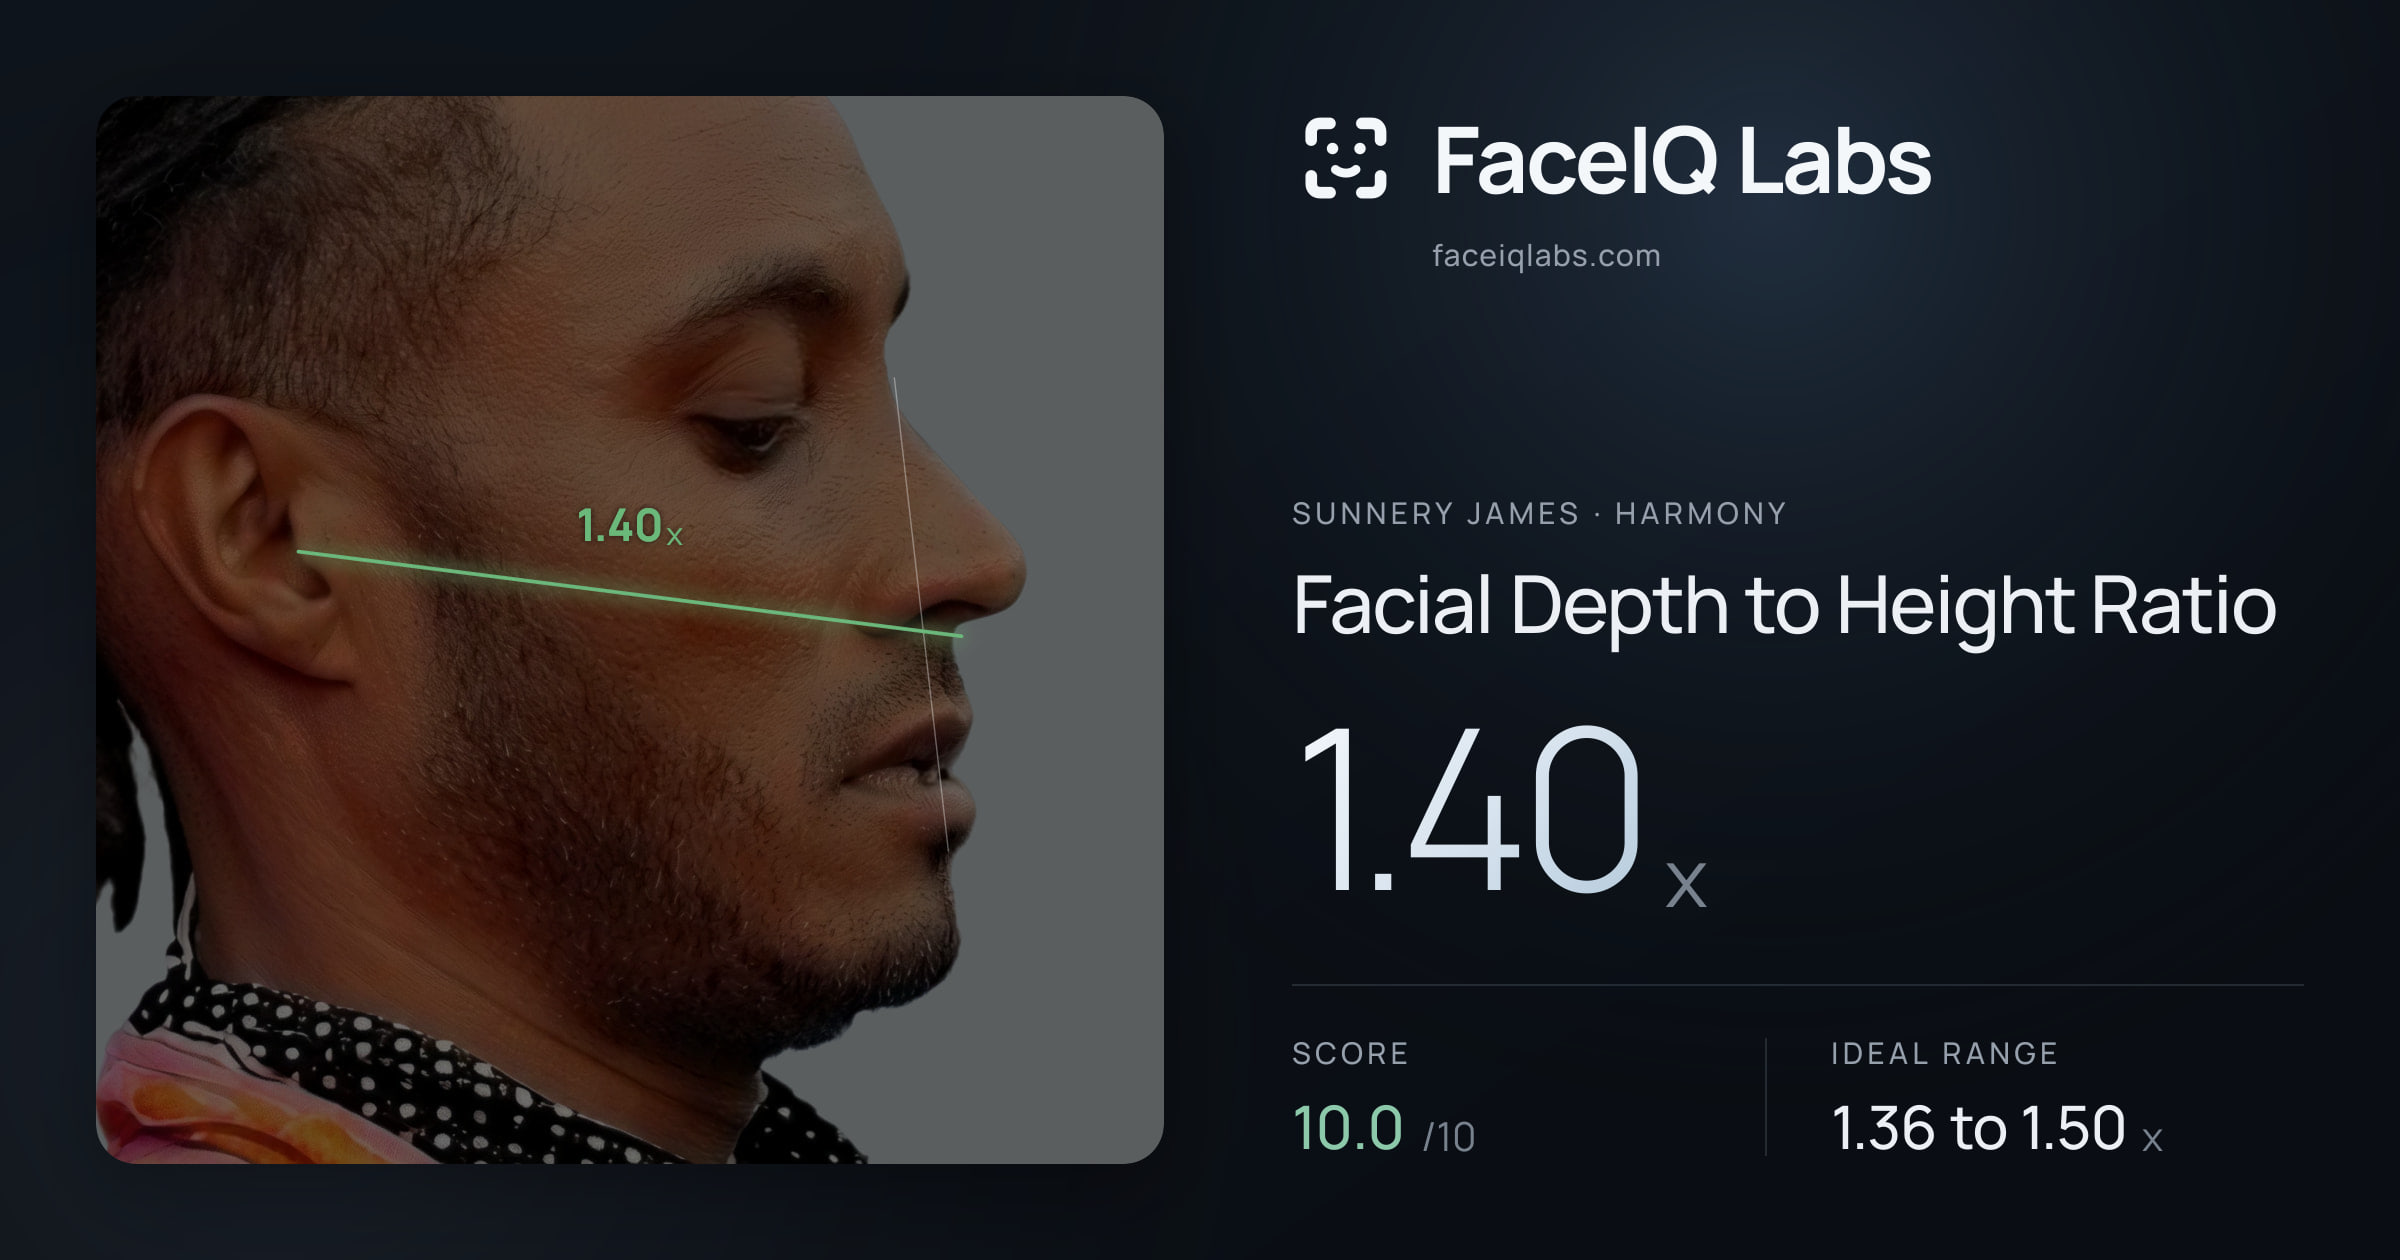Viewport: 2400px width, 1260px height.
Task: Select the profile photo thumbnail
Action: pos(630,630)
